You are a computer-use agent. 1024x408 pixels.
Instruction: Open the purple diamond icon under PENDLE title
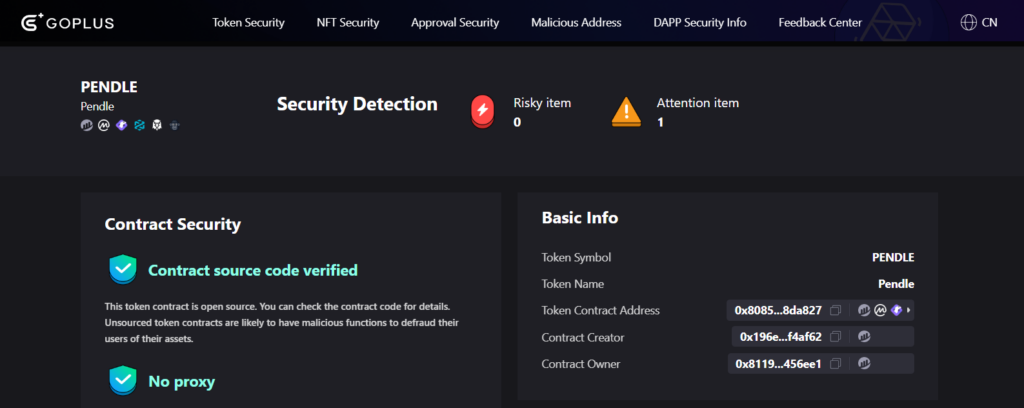121,125
